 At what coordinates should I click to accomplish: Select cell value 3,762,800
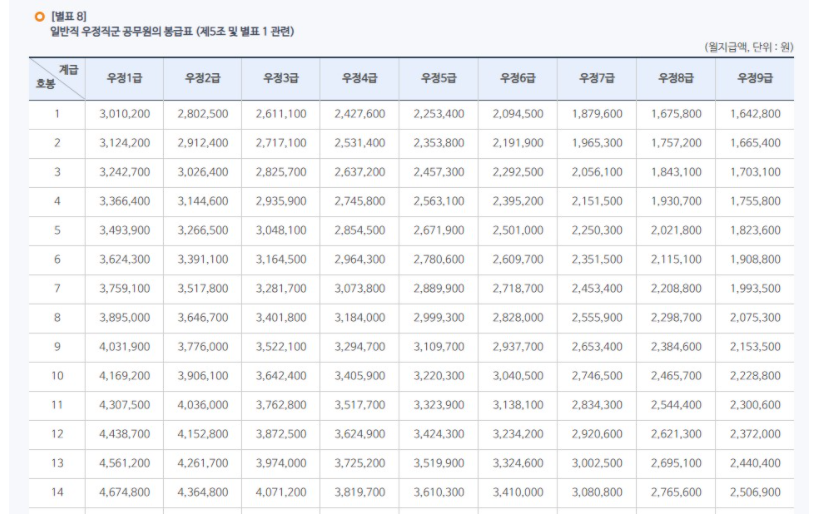tap(281, 405)
